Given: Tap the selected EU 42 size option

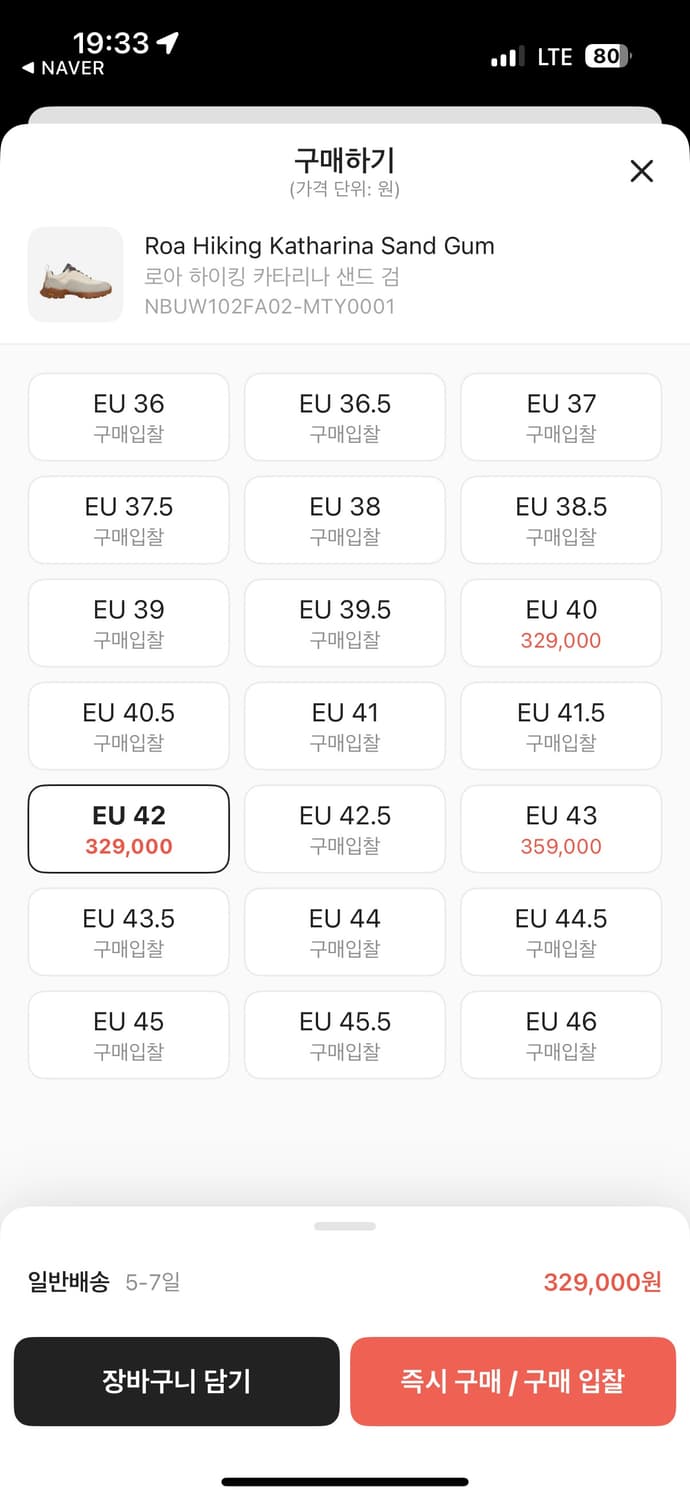Looking at the screenshot, I should (x=129, y=829).
